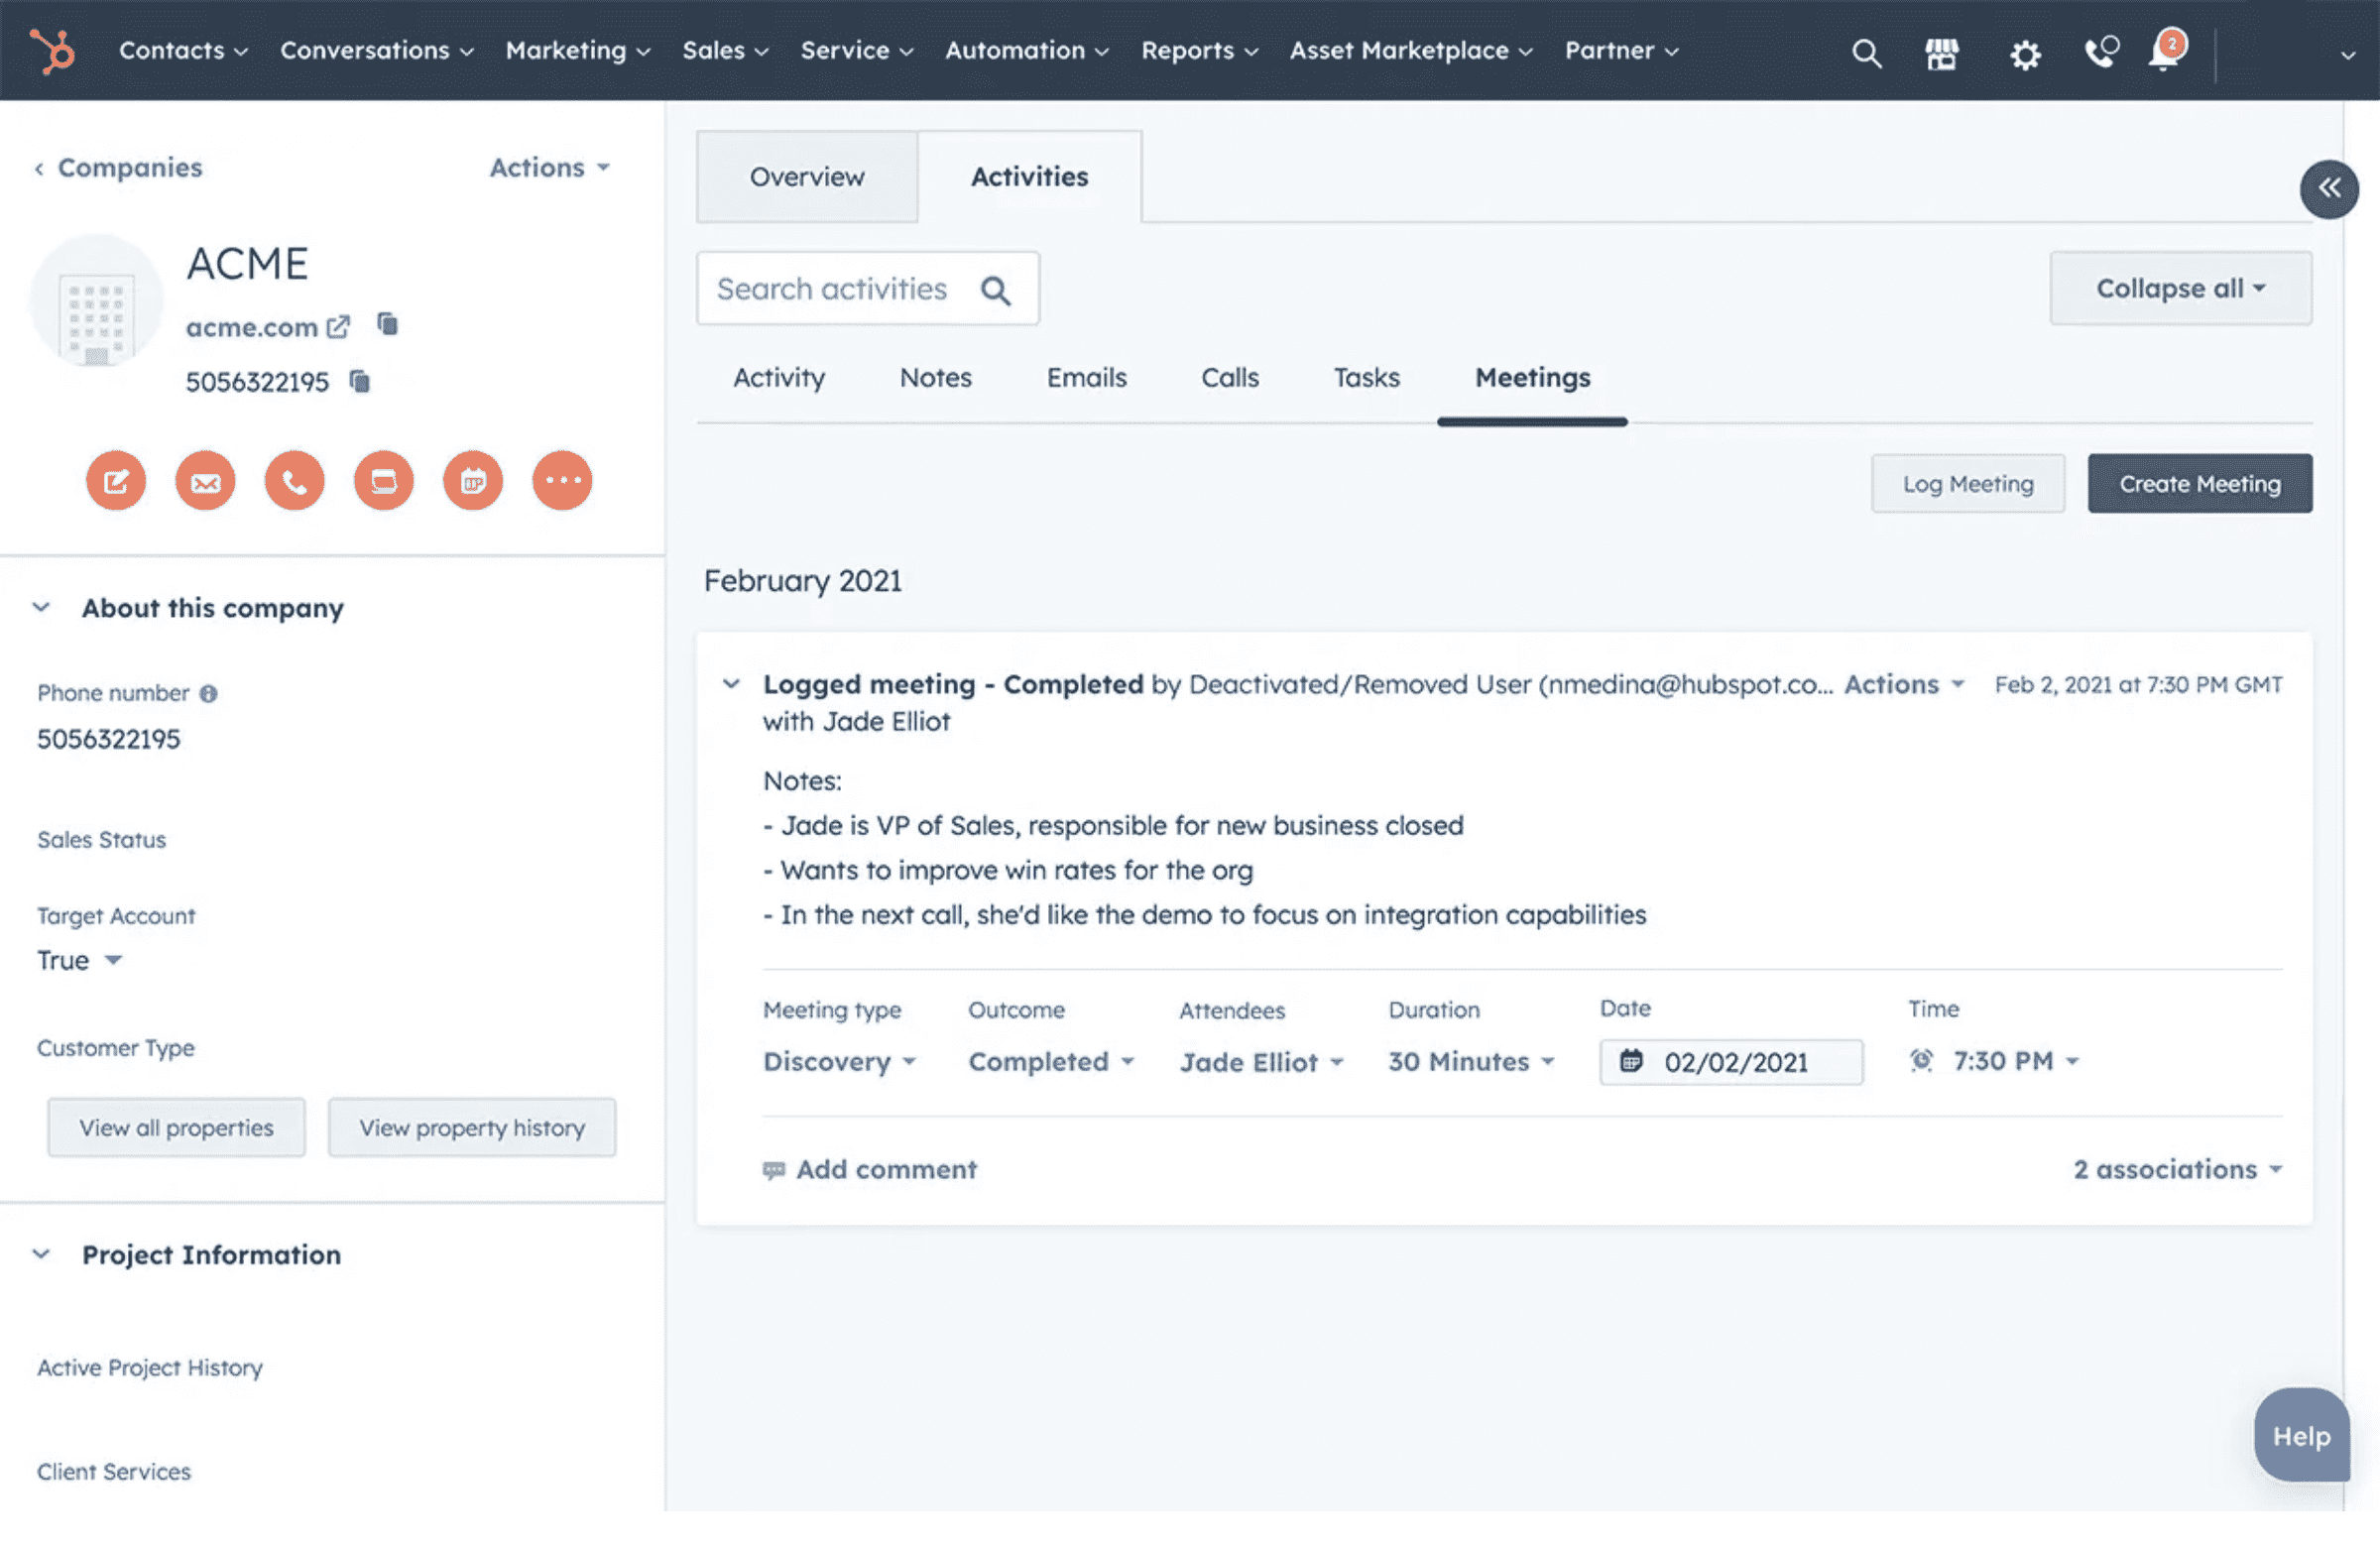Open the Target Account True dropdown
Image resolution: width=2380 pixels, height=1545 pixels.
tap(79, 960)
